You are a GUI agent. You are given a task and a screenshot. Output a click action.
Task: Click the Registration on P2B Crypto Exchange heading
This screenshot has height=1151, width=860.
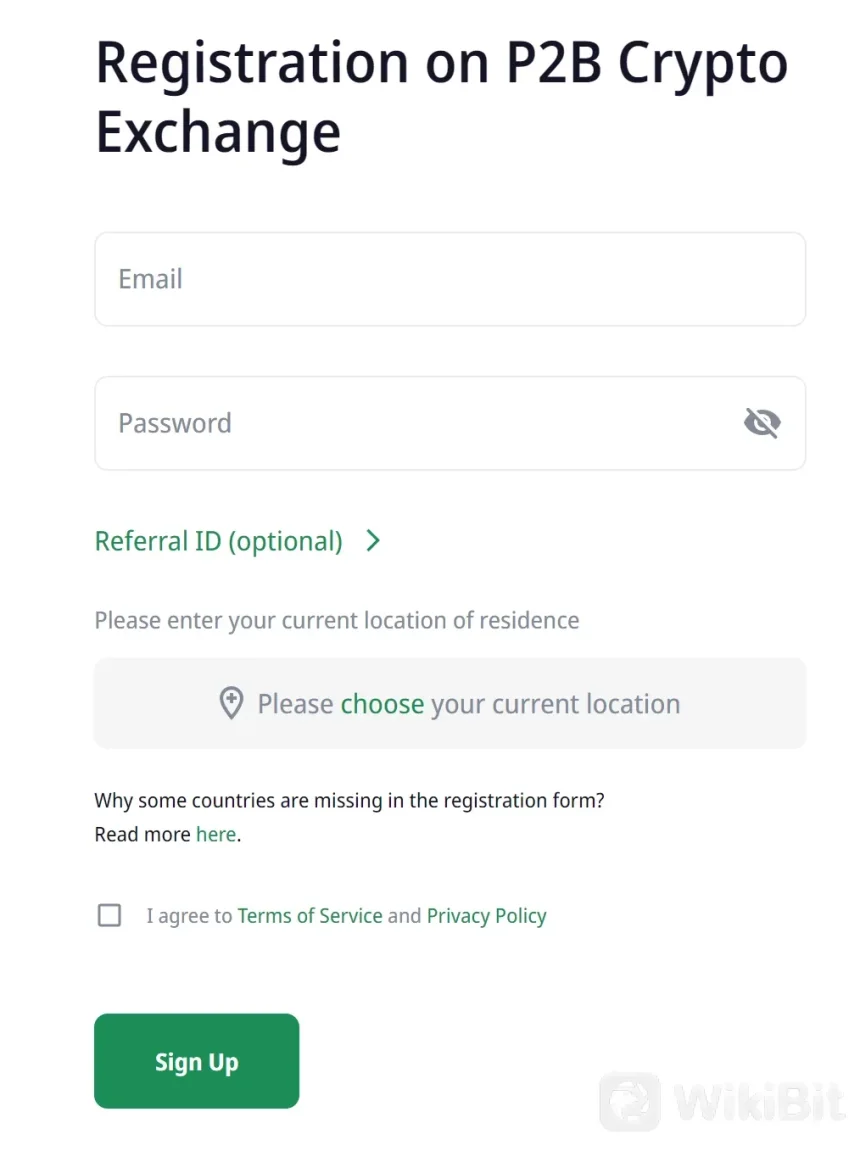441,97
